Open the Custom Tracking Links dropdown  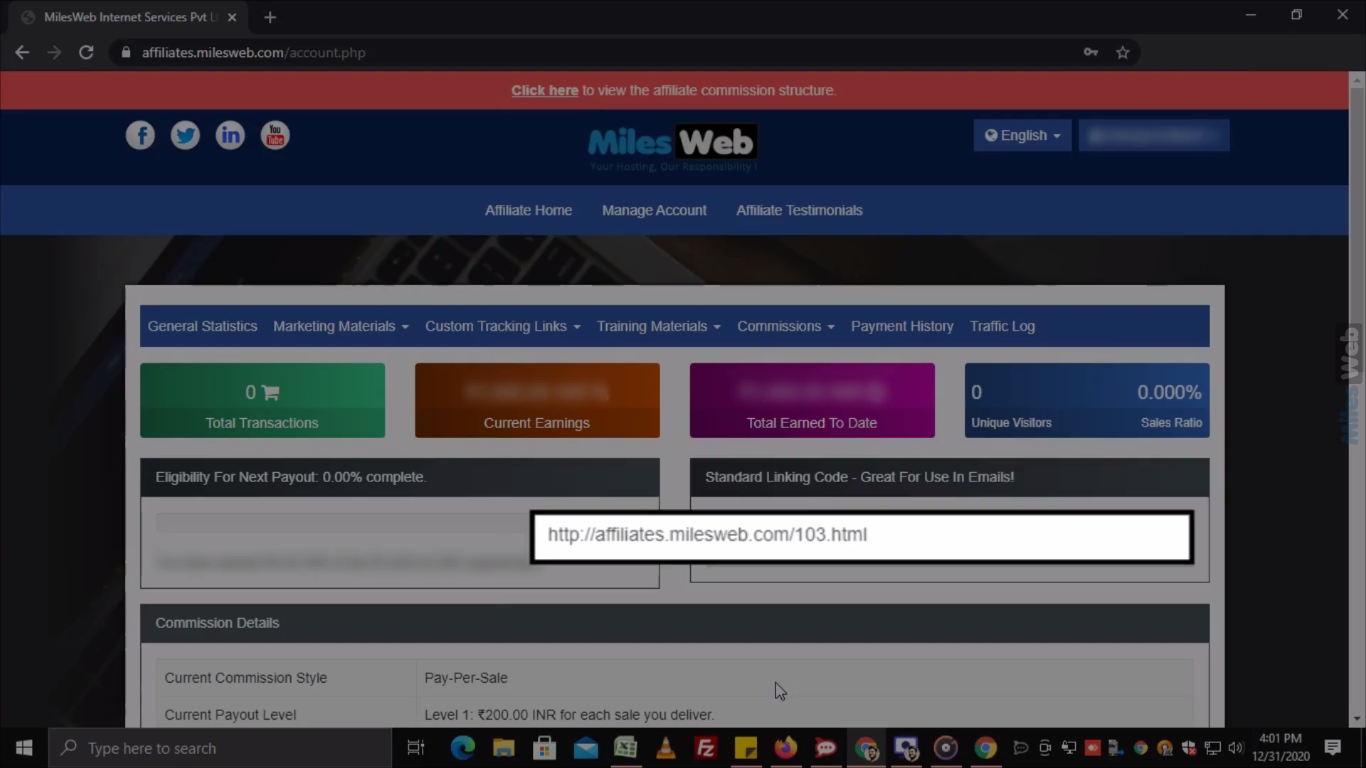pyautogui.click(x=502, y=326)
